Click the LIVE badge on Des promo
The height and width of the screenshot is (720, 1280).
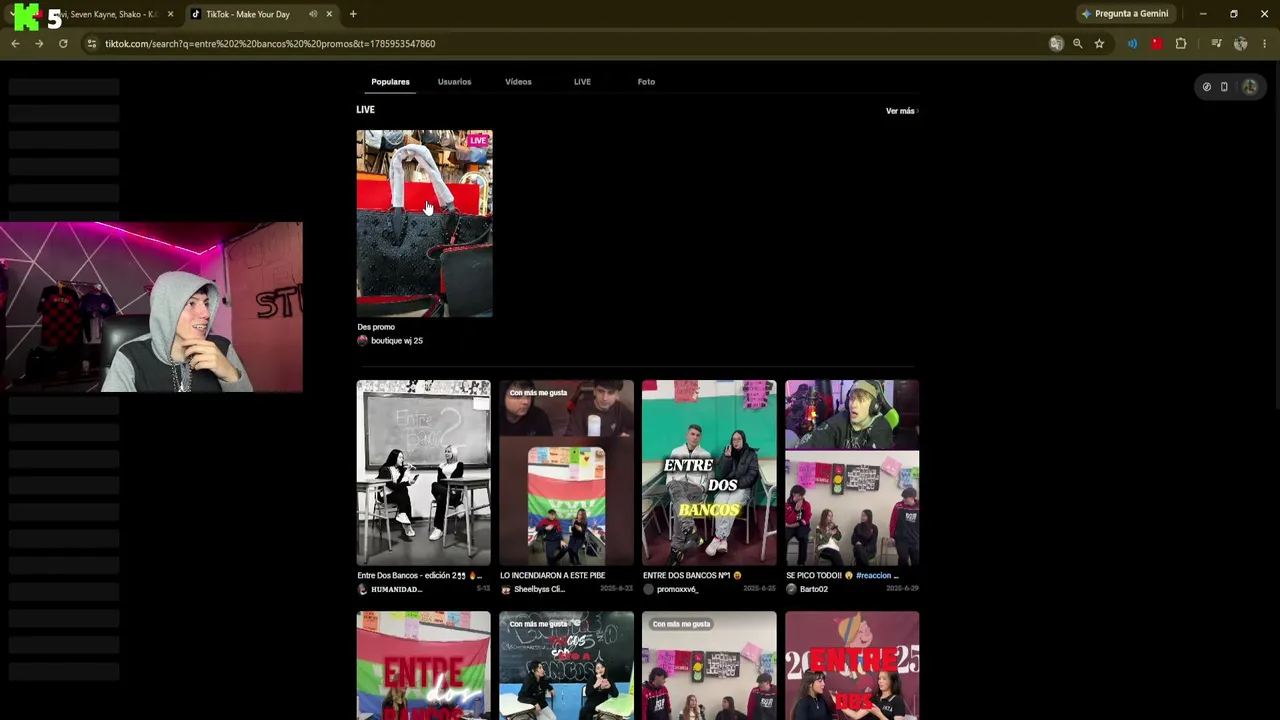(x=478, y=141)
